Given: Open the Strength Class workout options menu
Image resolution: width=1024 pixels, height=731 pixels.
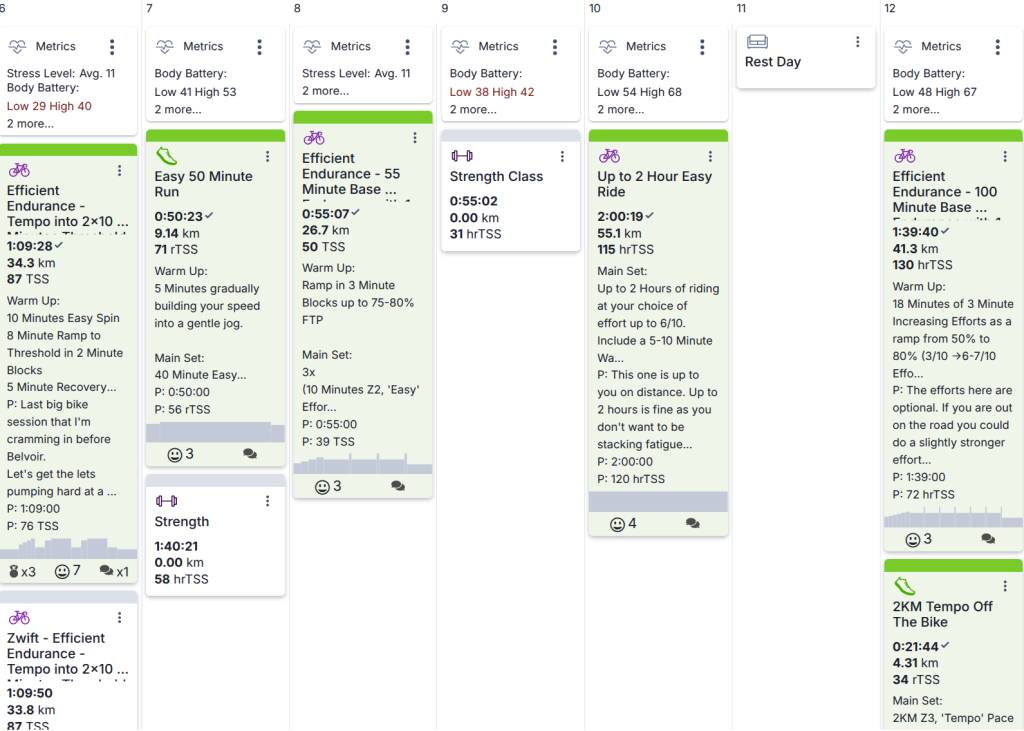Looking at the screenshot, I should pyautogui.click(x=562, y=156).
